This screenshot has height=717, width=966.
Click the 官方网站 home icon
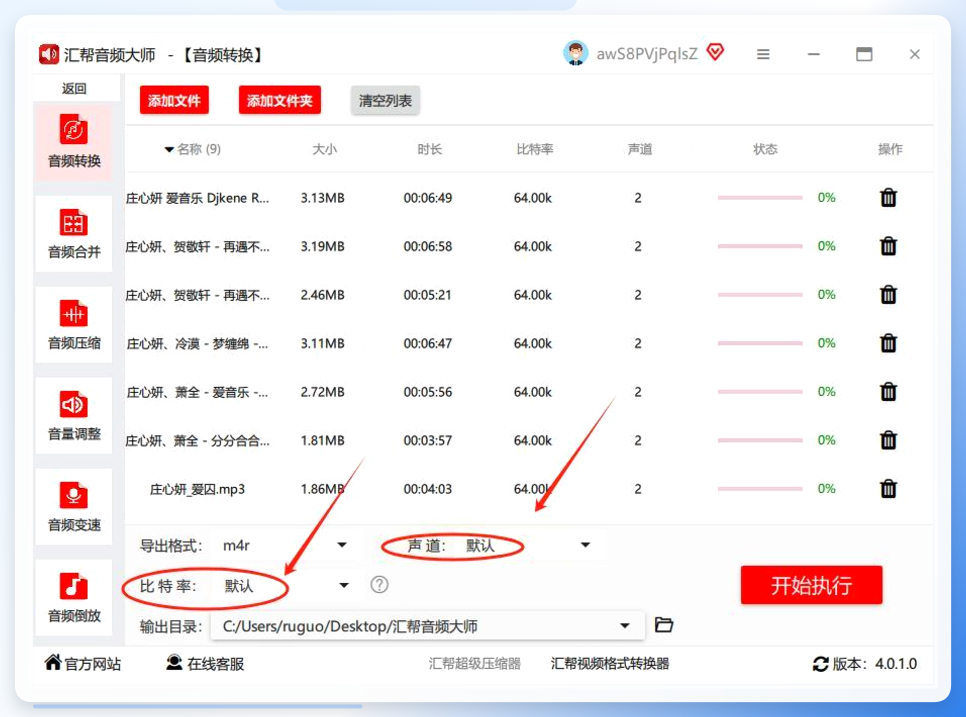pyautogui.click(x=53, y=663)
